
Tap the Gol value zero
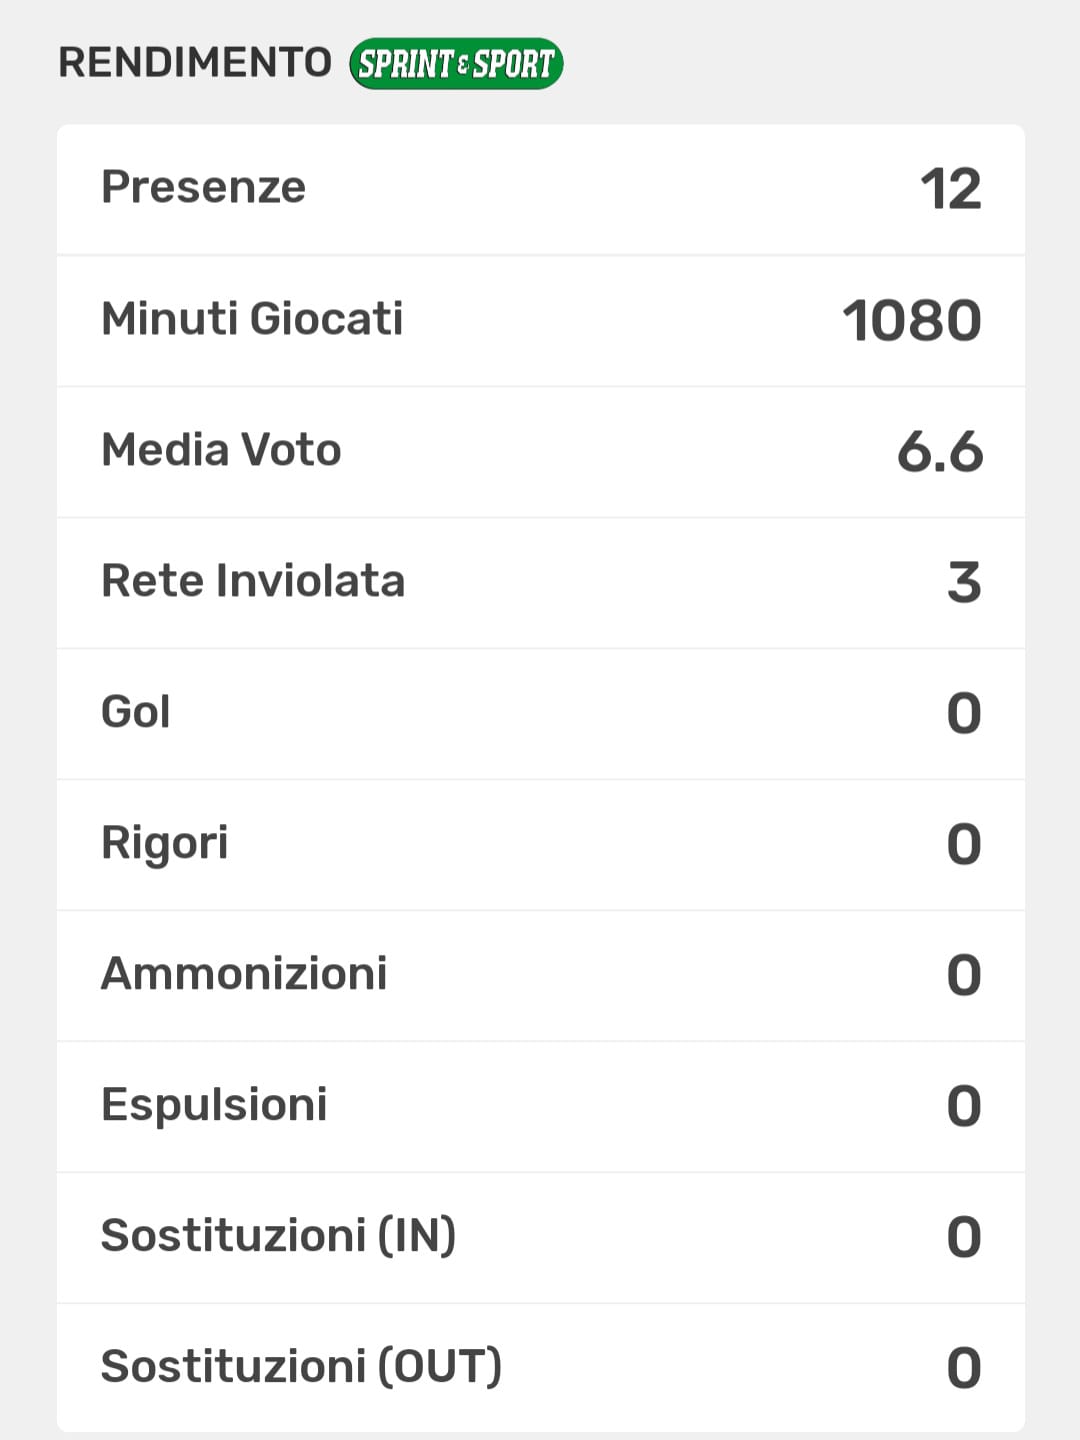click(x=963, y=714)
